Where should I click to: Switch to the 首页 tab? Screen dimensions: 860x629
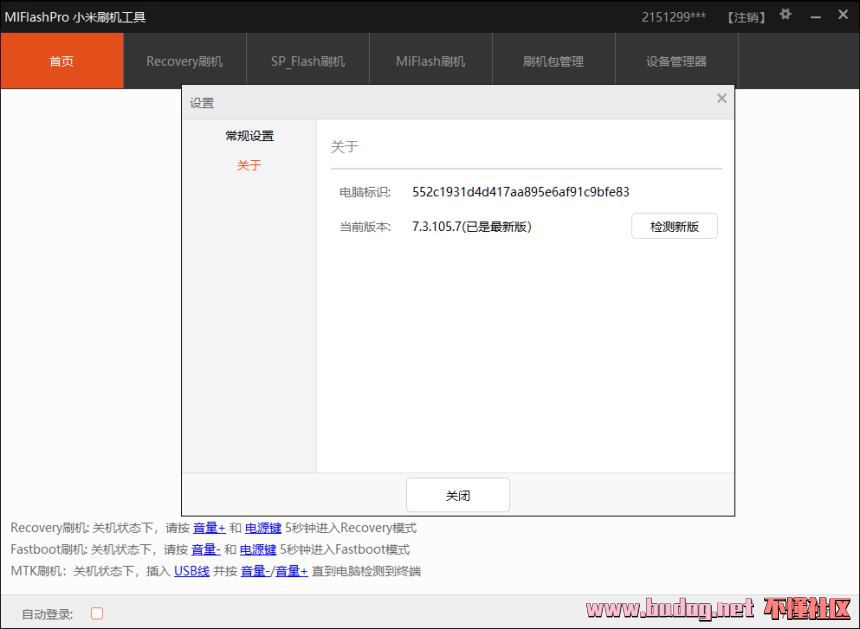point(62,61)
